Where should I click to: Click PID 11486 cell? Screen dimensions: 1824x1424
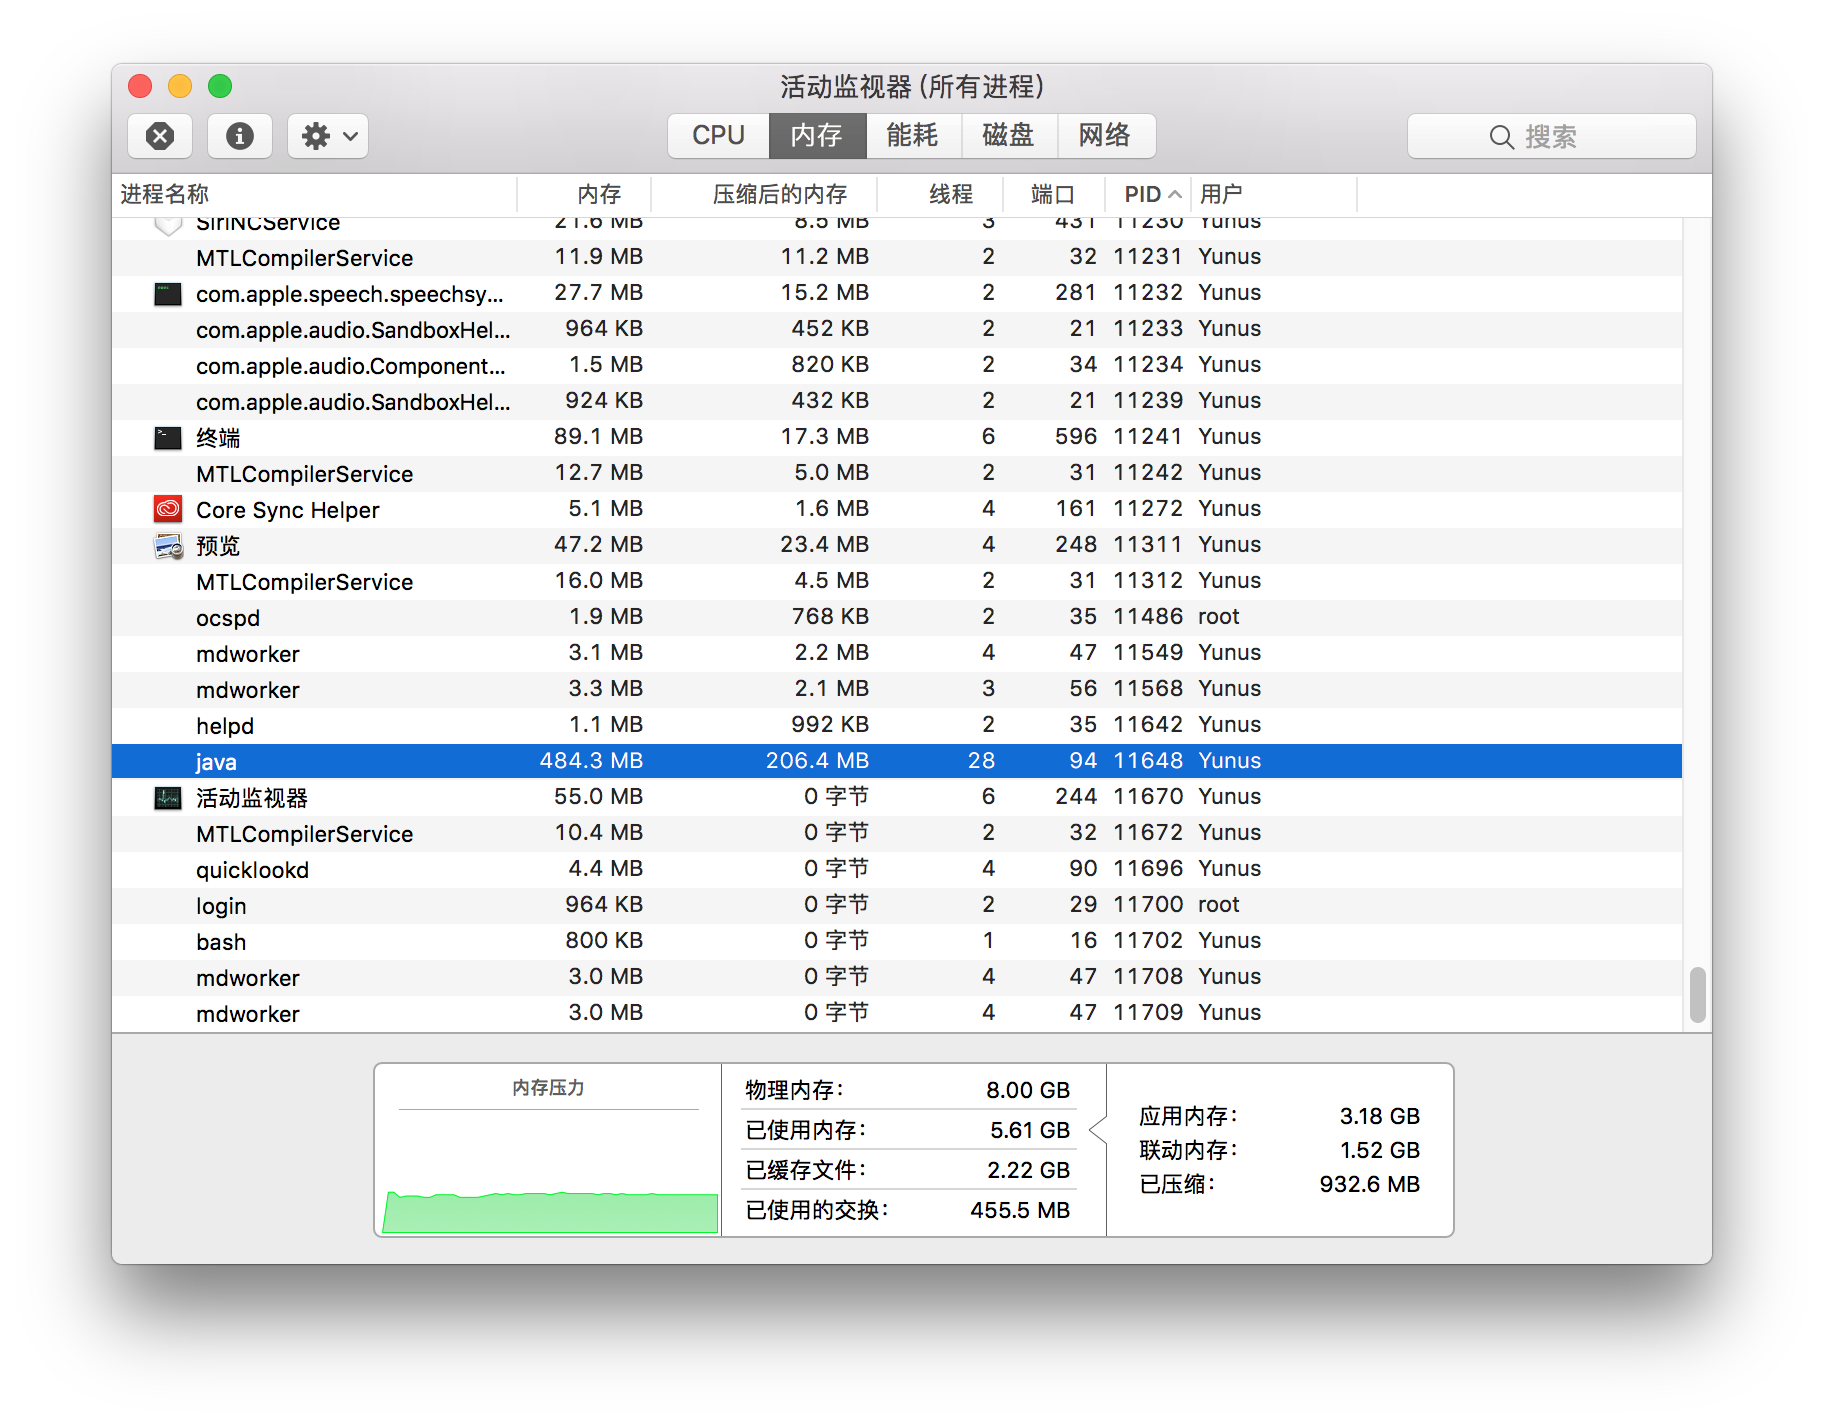[x=1148, y=617]
